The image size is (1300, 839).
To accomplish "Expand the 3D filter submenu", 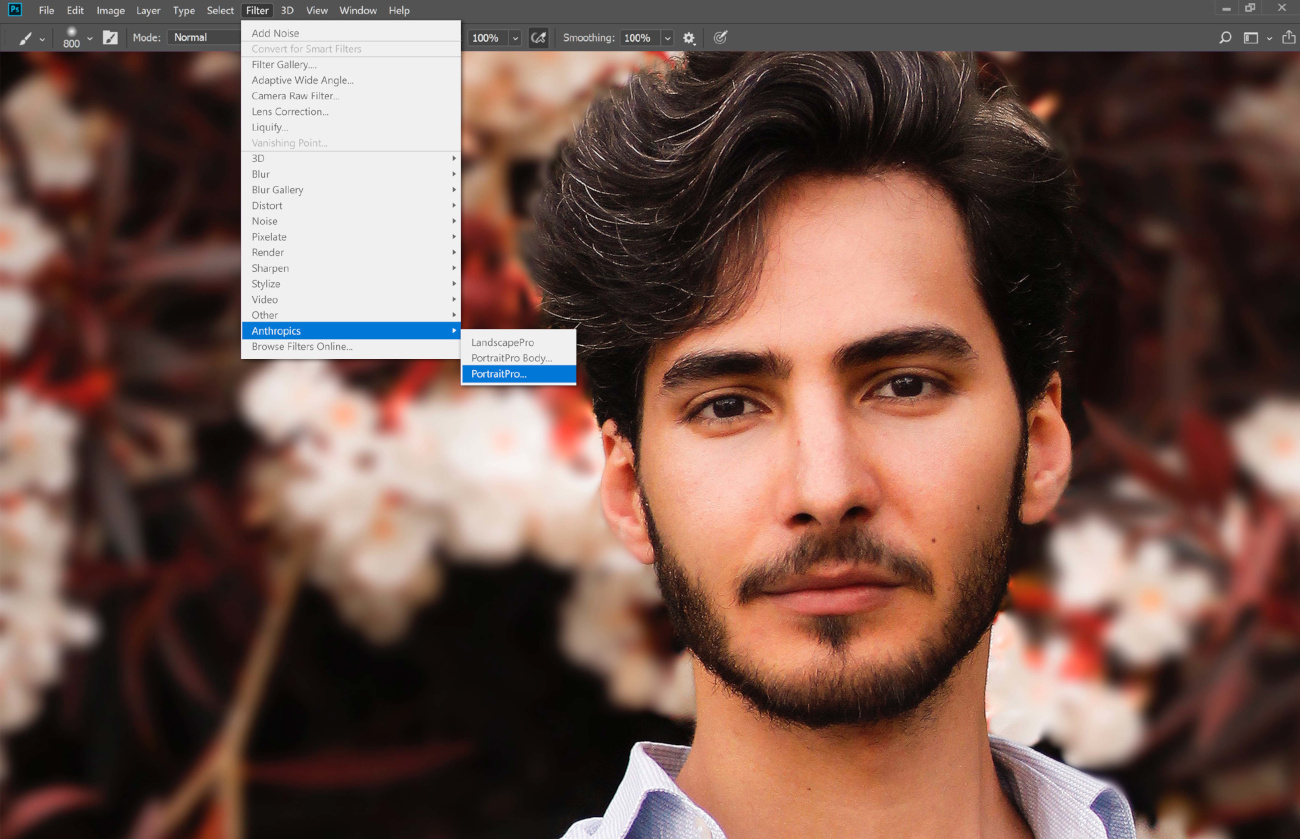I will pos(351,158).
